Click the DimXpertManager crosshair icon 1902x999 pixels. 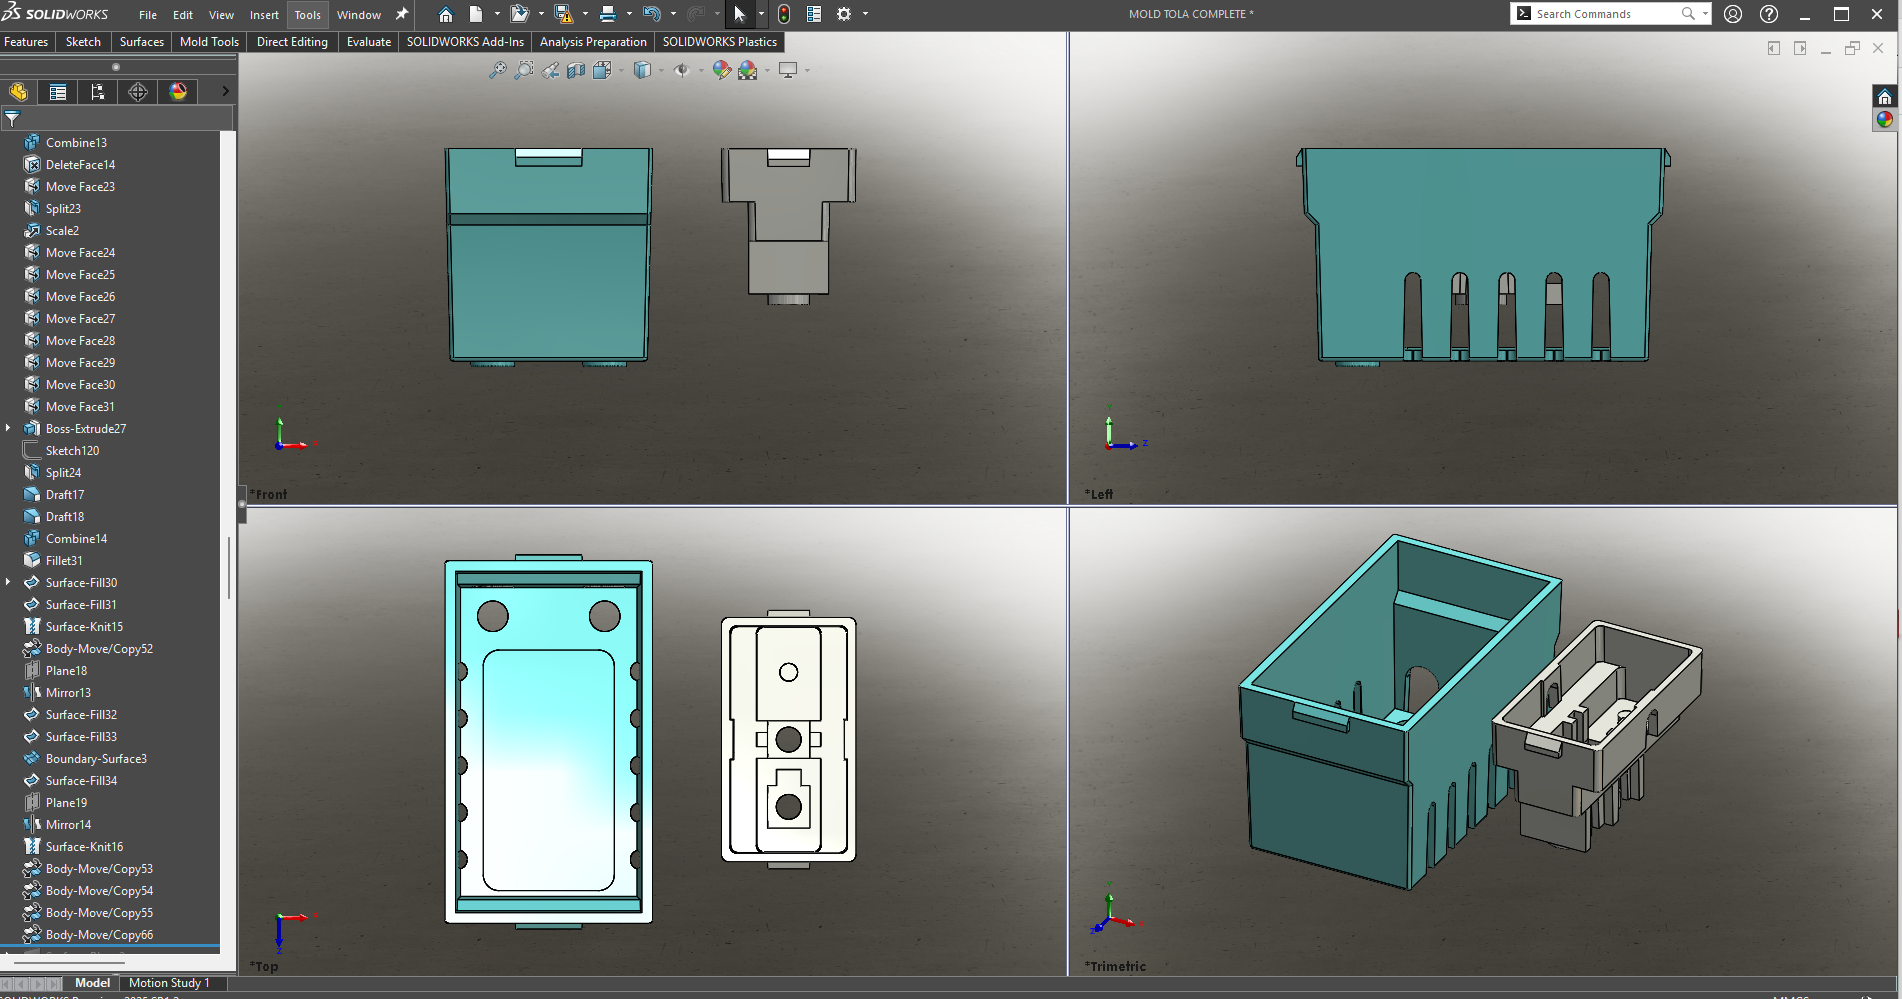tap(138, 92)
